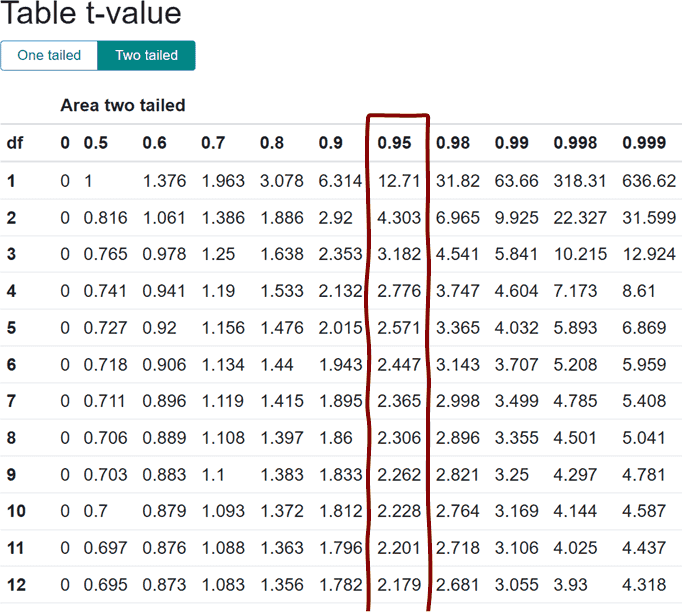Select value 2.262 in row 9

coord(399,475)
